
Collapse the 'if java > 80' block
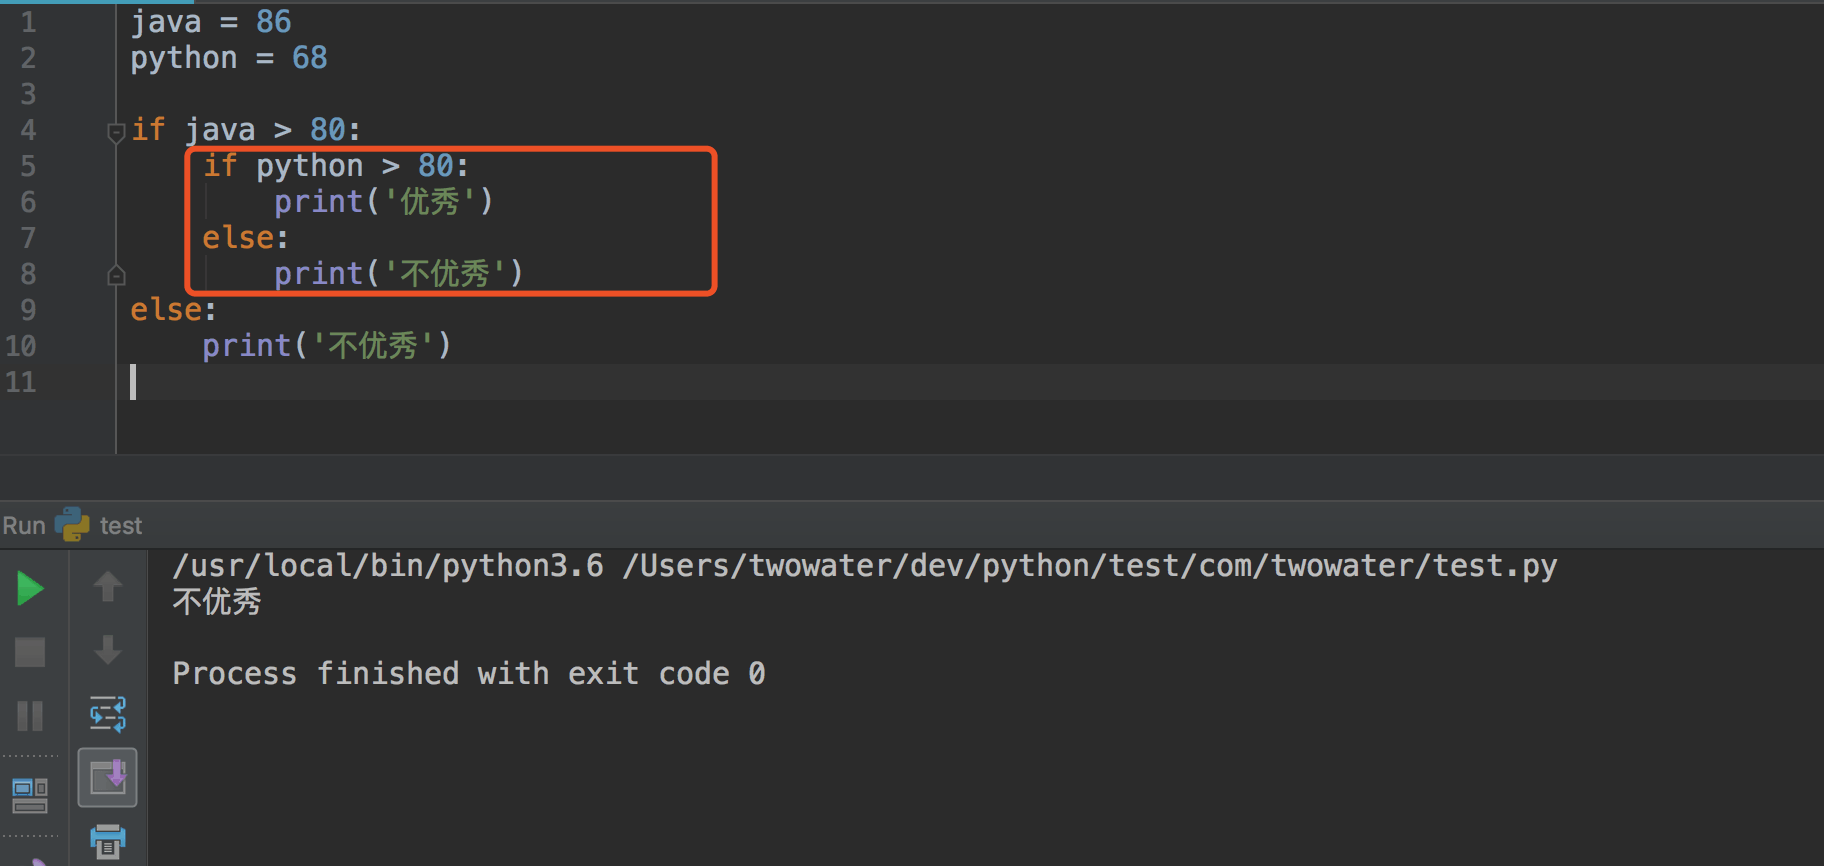tap(116, 131)
